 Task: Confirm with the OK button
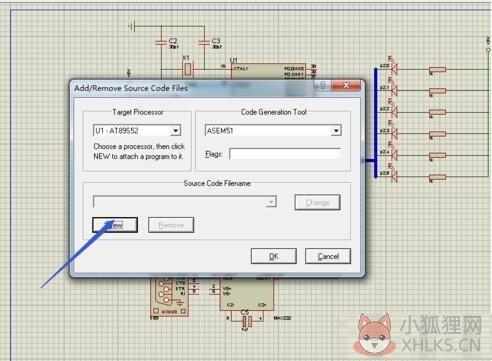(274, 256)
